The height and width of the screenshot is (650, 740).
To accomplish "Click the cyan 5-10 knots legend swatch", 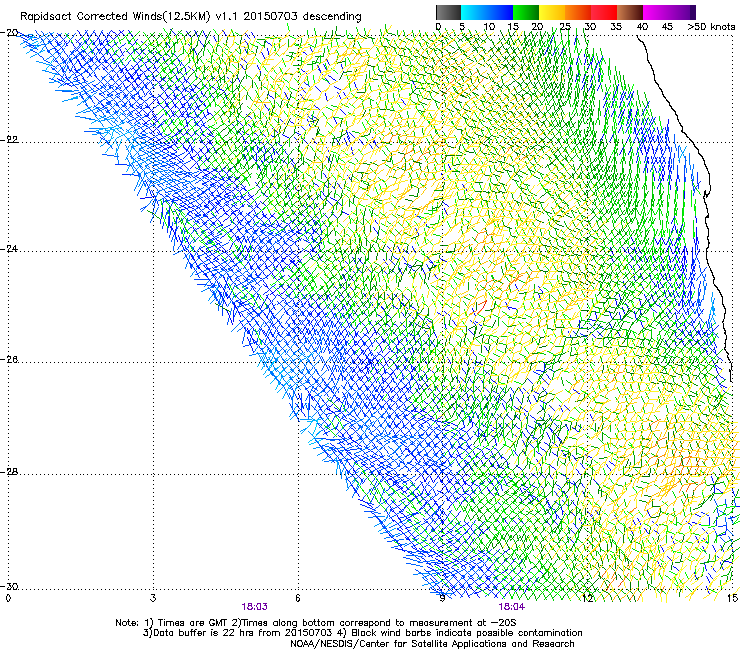I will [x=474, y=12].
